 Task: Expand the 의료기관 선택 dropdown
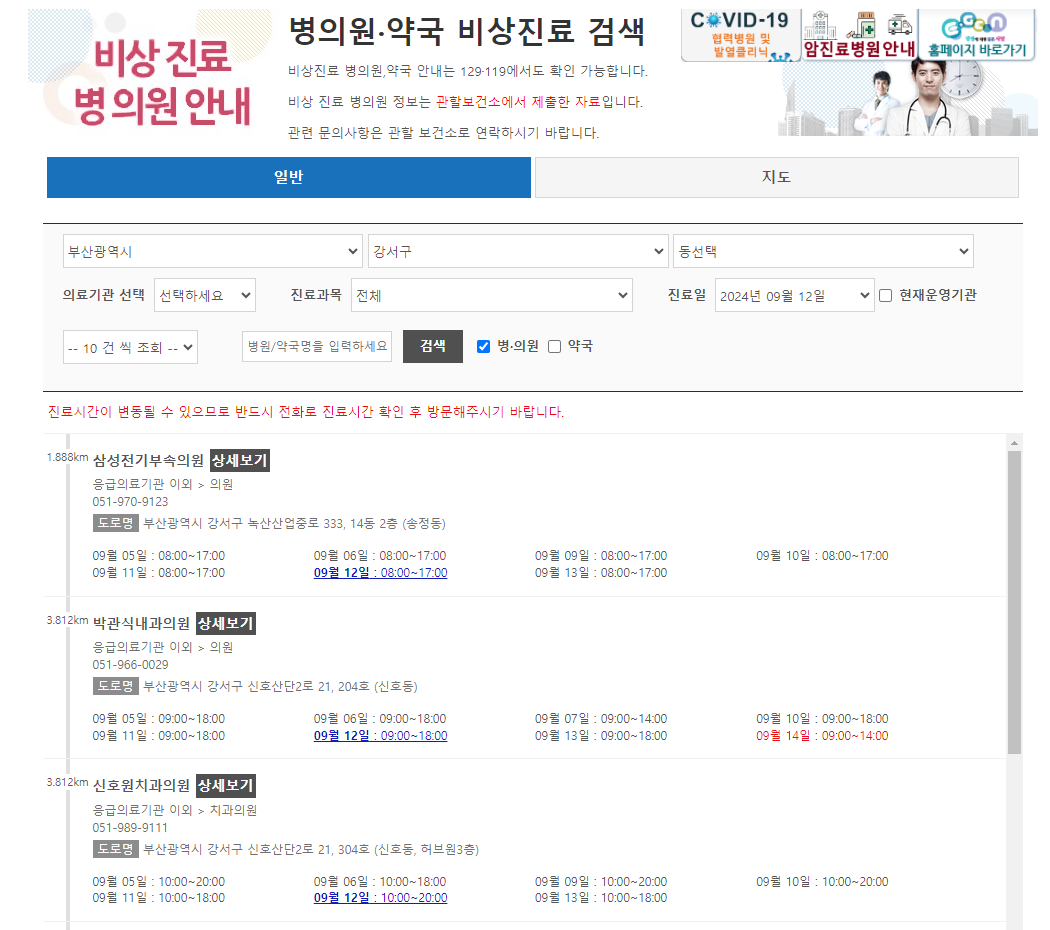[205, 295]
